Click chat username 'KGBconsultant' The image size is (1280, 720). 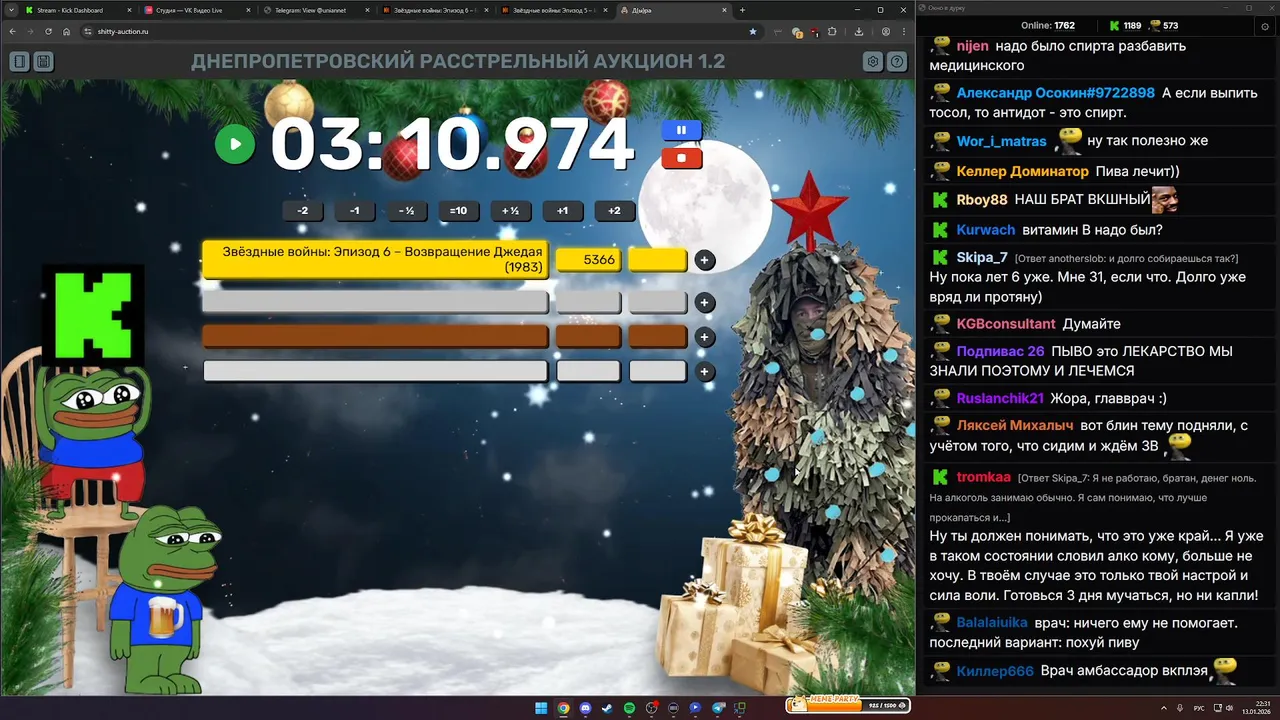coord(1005,324)
